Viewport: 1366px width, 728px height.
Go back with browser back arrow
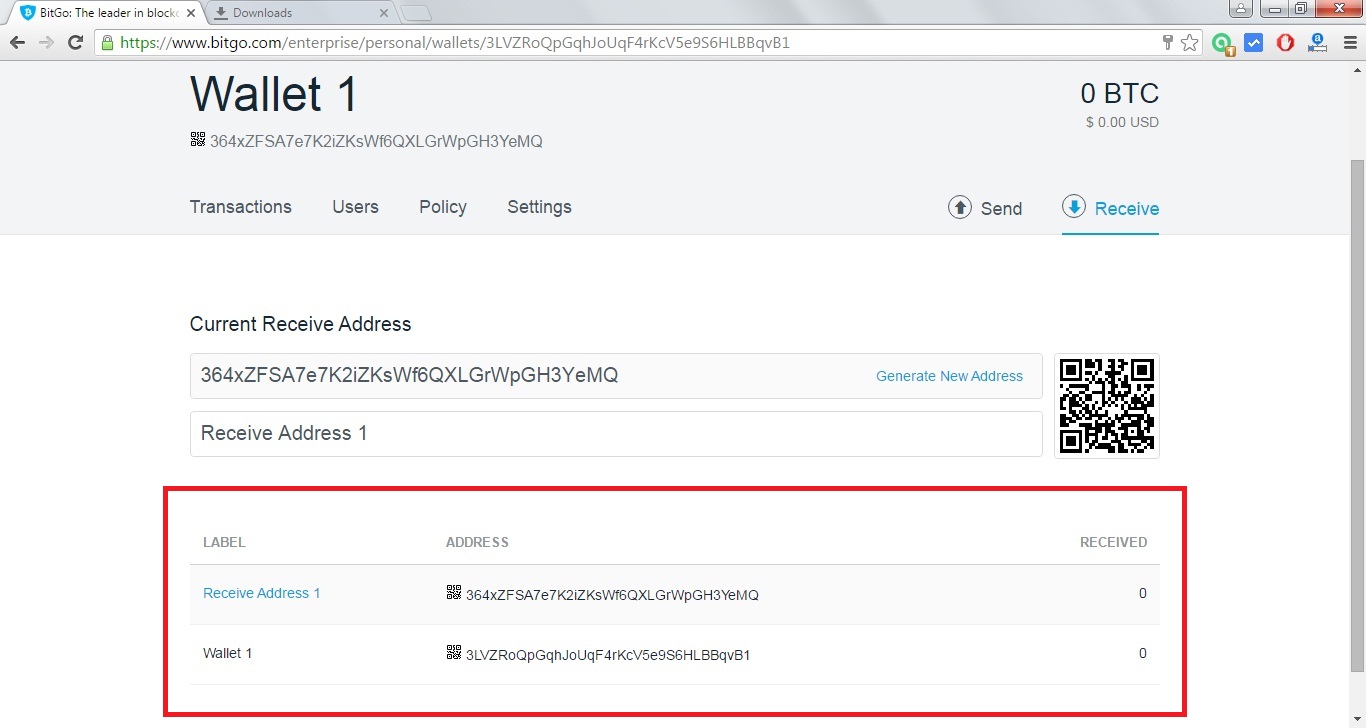(x=17, y=42)
